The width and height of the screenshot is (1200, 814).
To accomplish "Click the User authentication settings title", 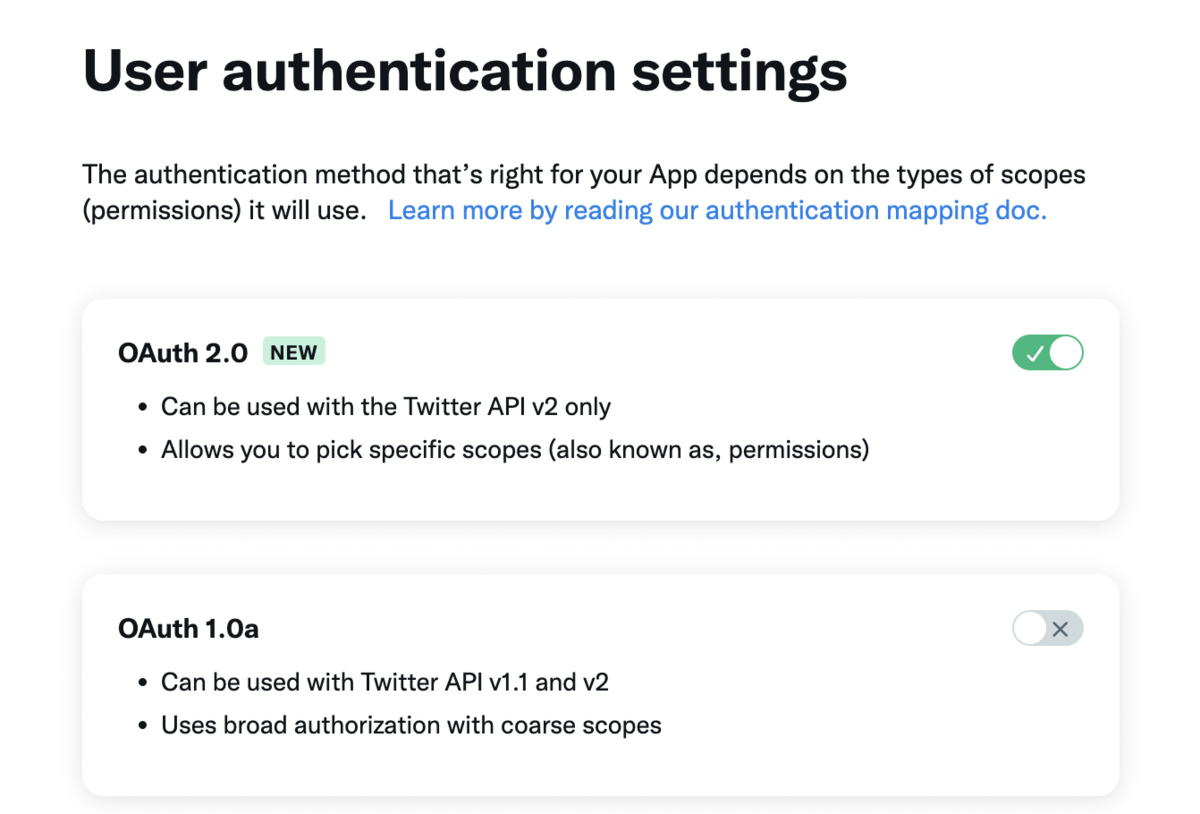I will click(465, 71).
